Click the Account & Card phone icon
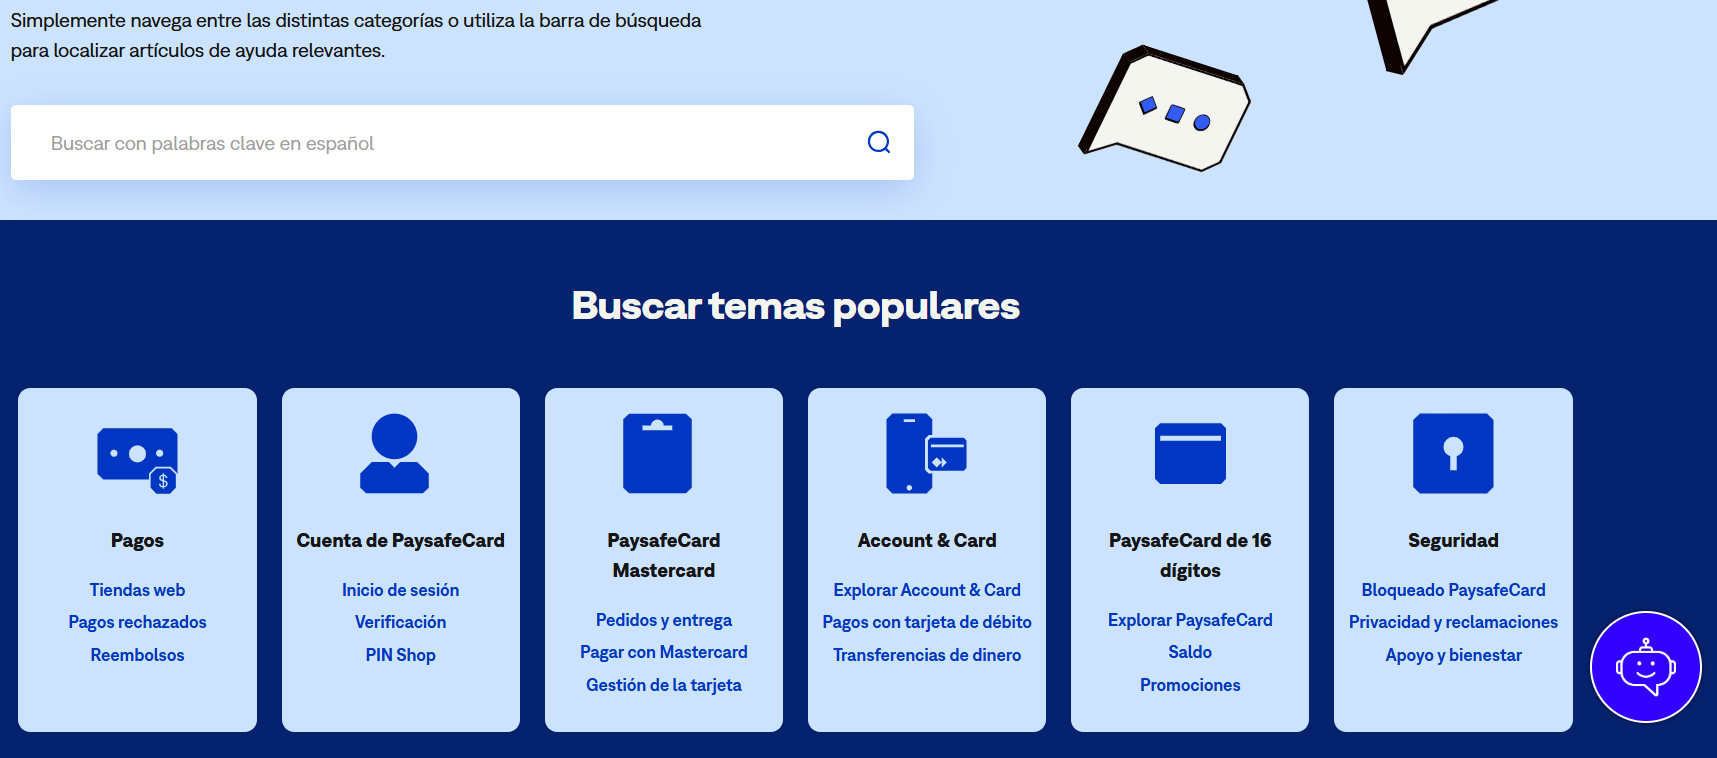 (x=926, y=453)
